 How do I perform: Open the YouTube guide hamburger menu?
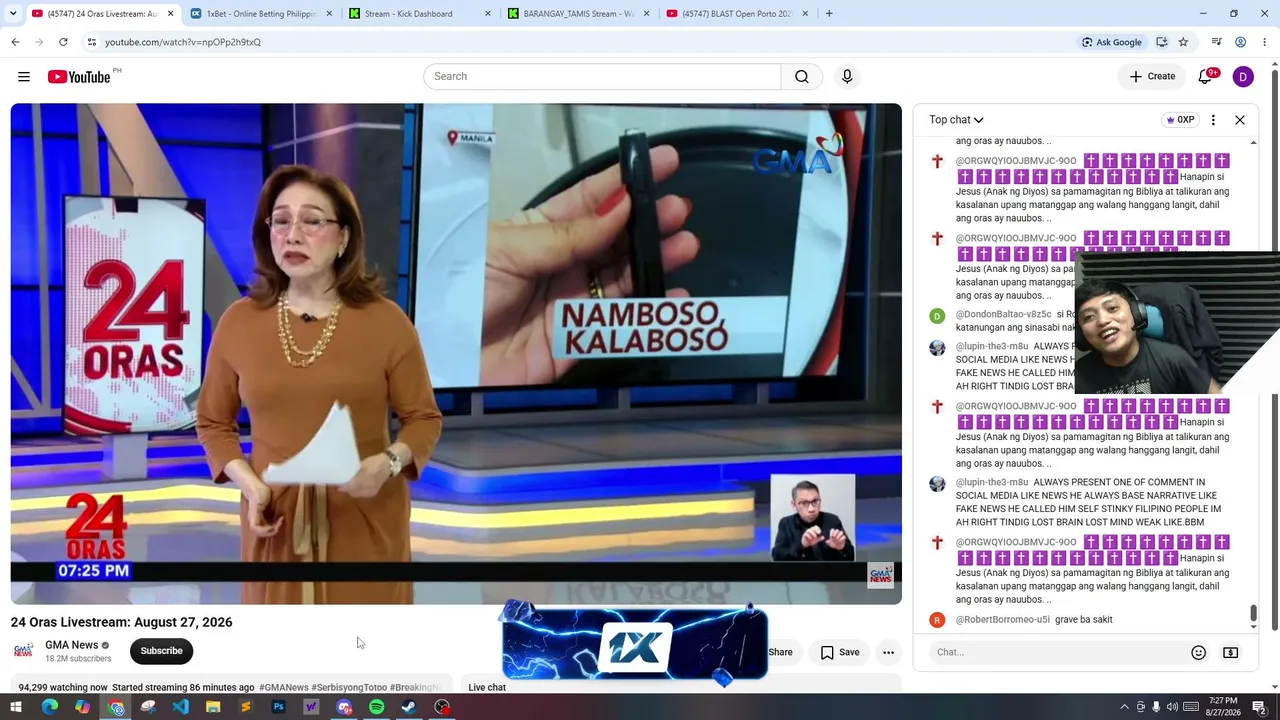tap(24, 77)
